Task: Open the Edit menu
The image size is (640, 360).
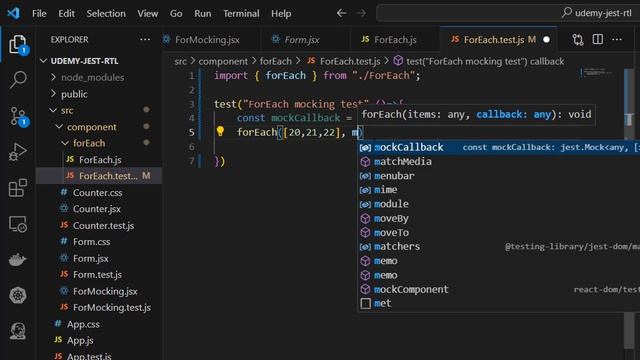Action: (x=66, y=13)
